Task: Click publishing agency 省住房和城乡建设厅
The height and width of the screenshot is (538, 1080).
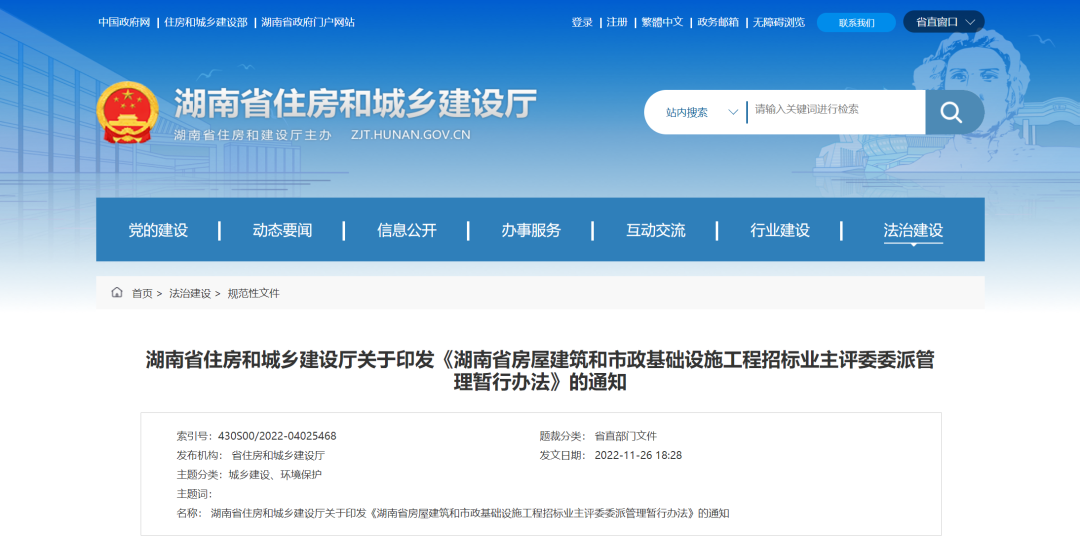Action: click(x=278, y=455)
